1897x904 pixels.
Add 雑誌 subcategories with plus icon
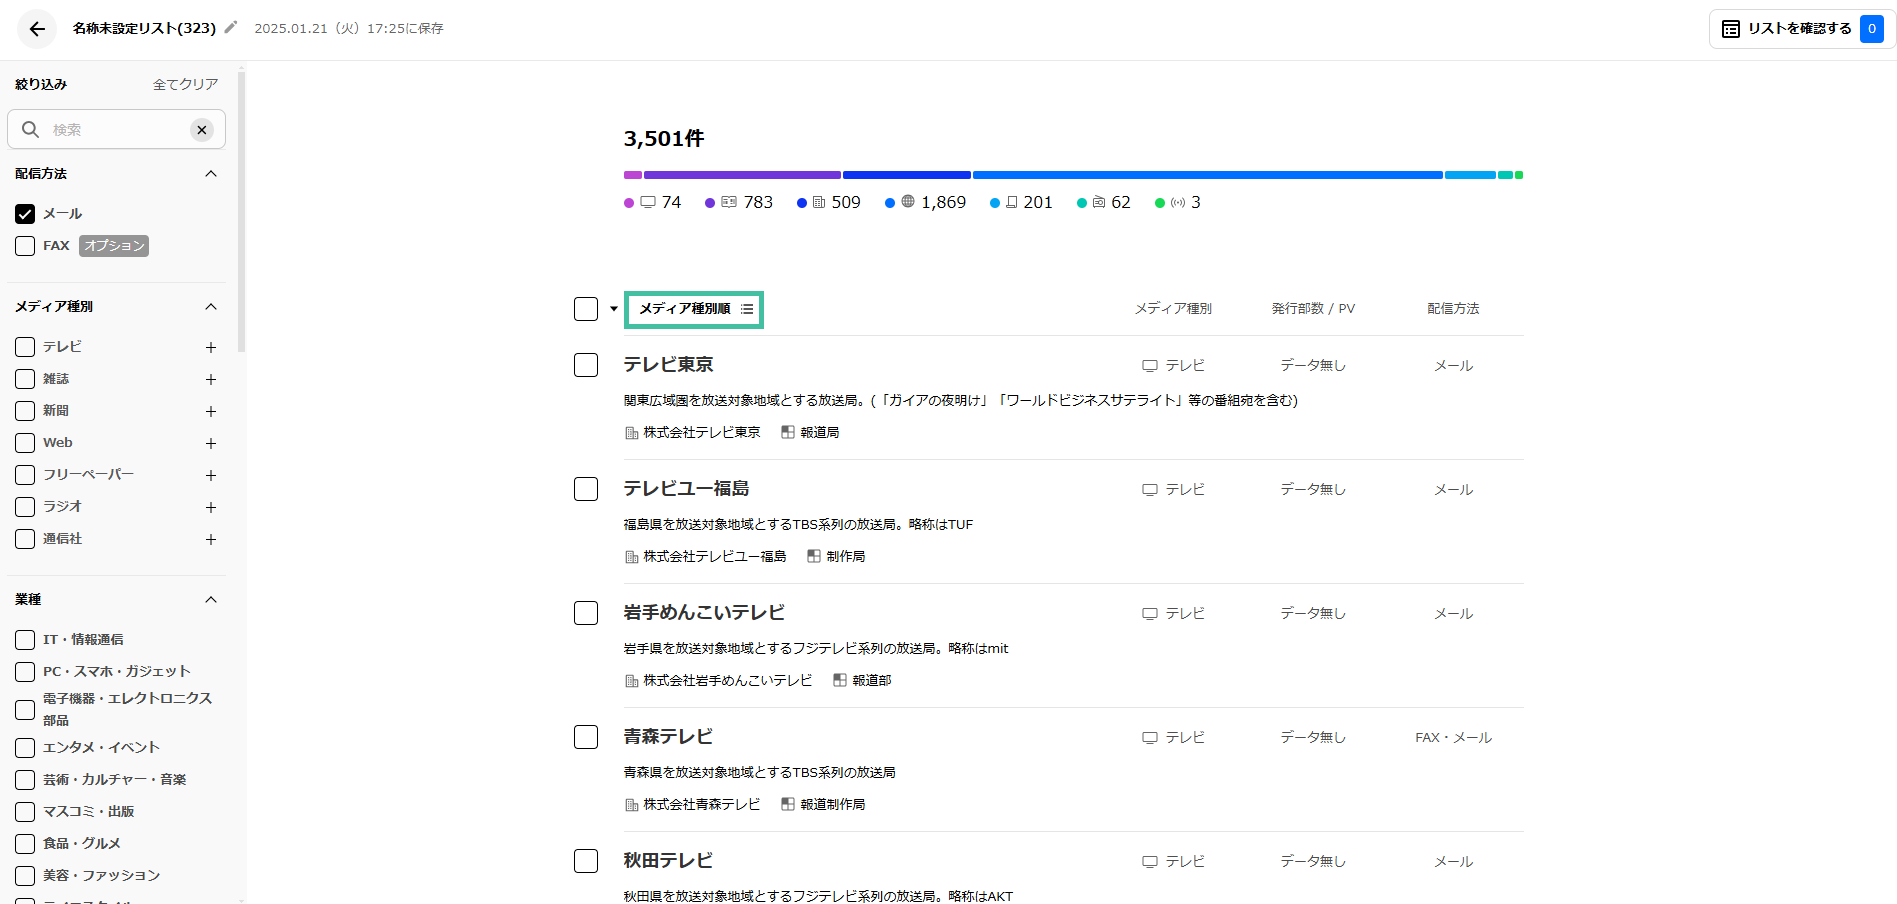point(211,379)
